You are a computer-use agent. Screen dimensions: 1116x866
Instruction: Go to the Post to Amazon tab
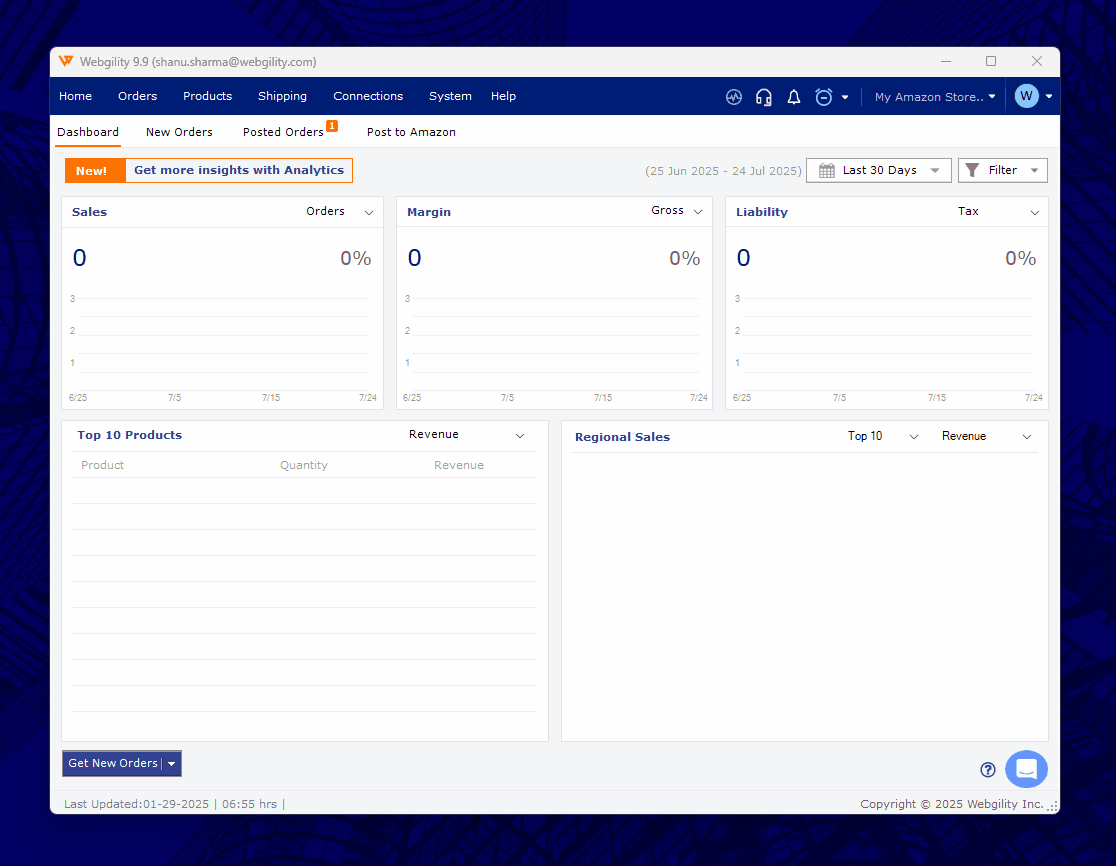pos(411,132)
